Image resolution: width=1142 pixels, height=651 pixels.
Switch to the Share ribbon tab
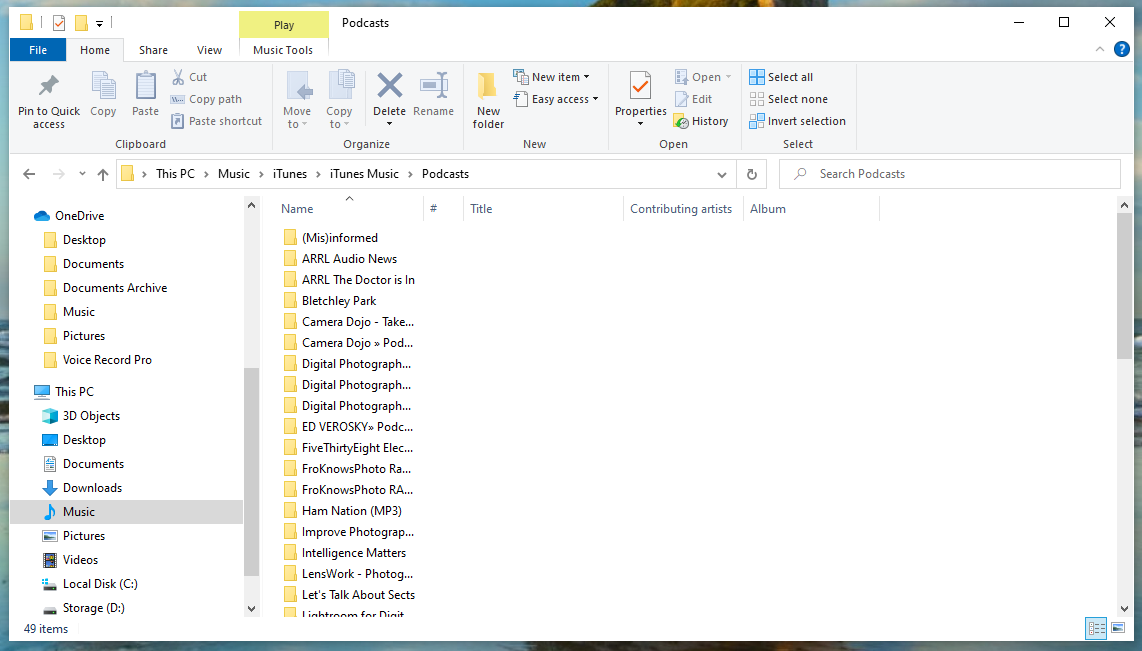(x=153, y=50)
